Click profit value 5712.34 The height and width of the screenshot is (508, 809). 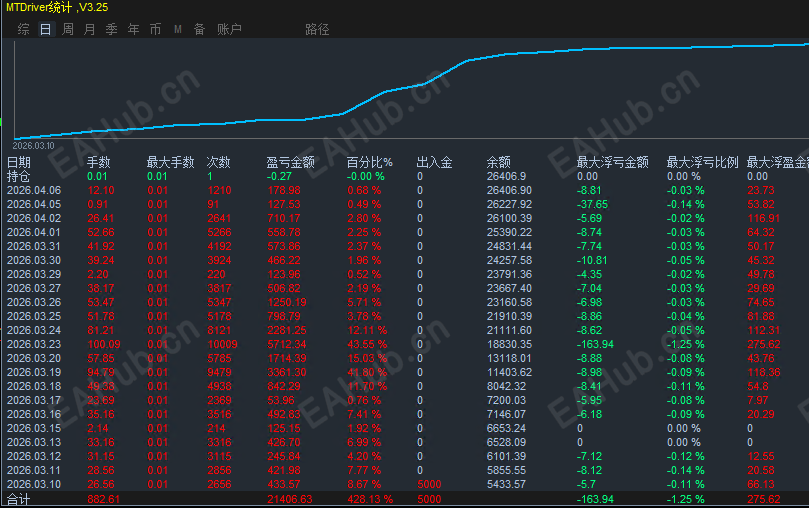[x=287, y=344]
